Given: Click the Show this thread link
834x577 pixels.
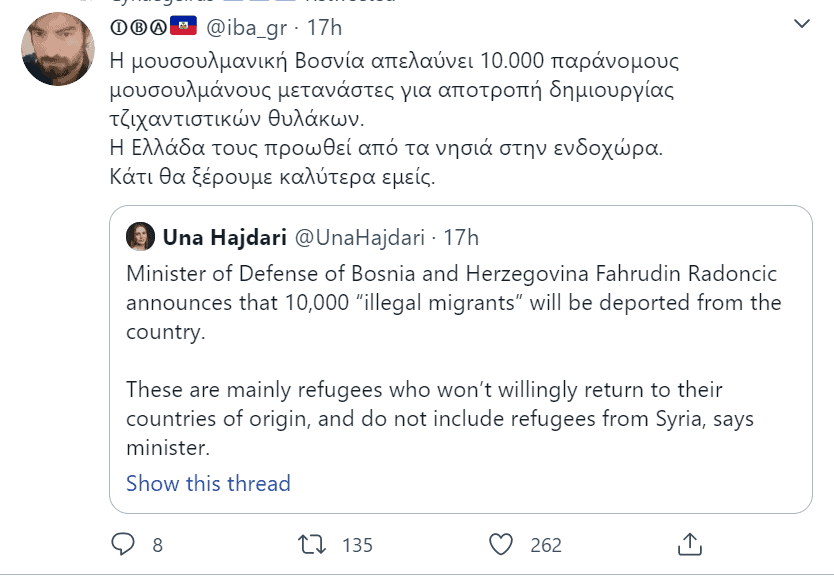Looking at the screenshot, I should (208, 484).
